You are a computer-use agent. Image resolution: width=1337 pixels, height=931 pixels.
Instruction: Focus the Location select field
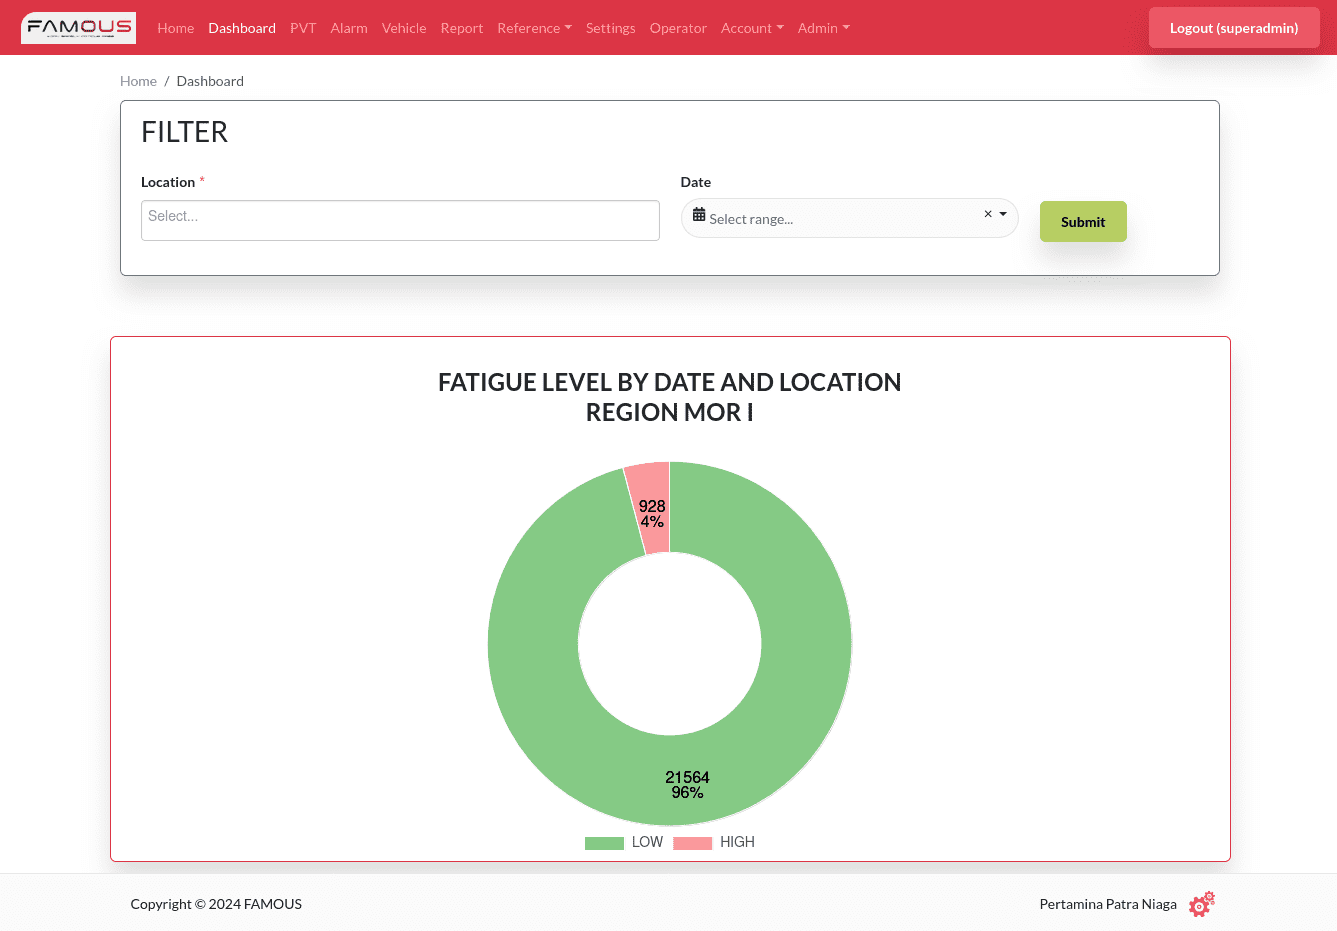[400, 220]
